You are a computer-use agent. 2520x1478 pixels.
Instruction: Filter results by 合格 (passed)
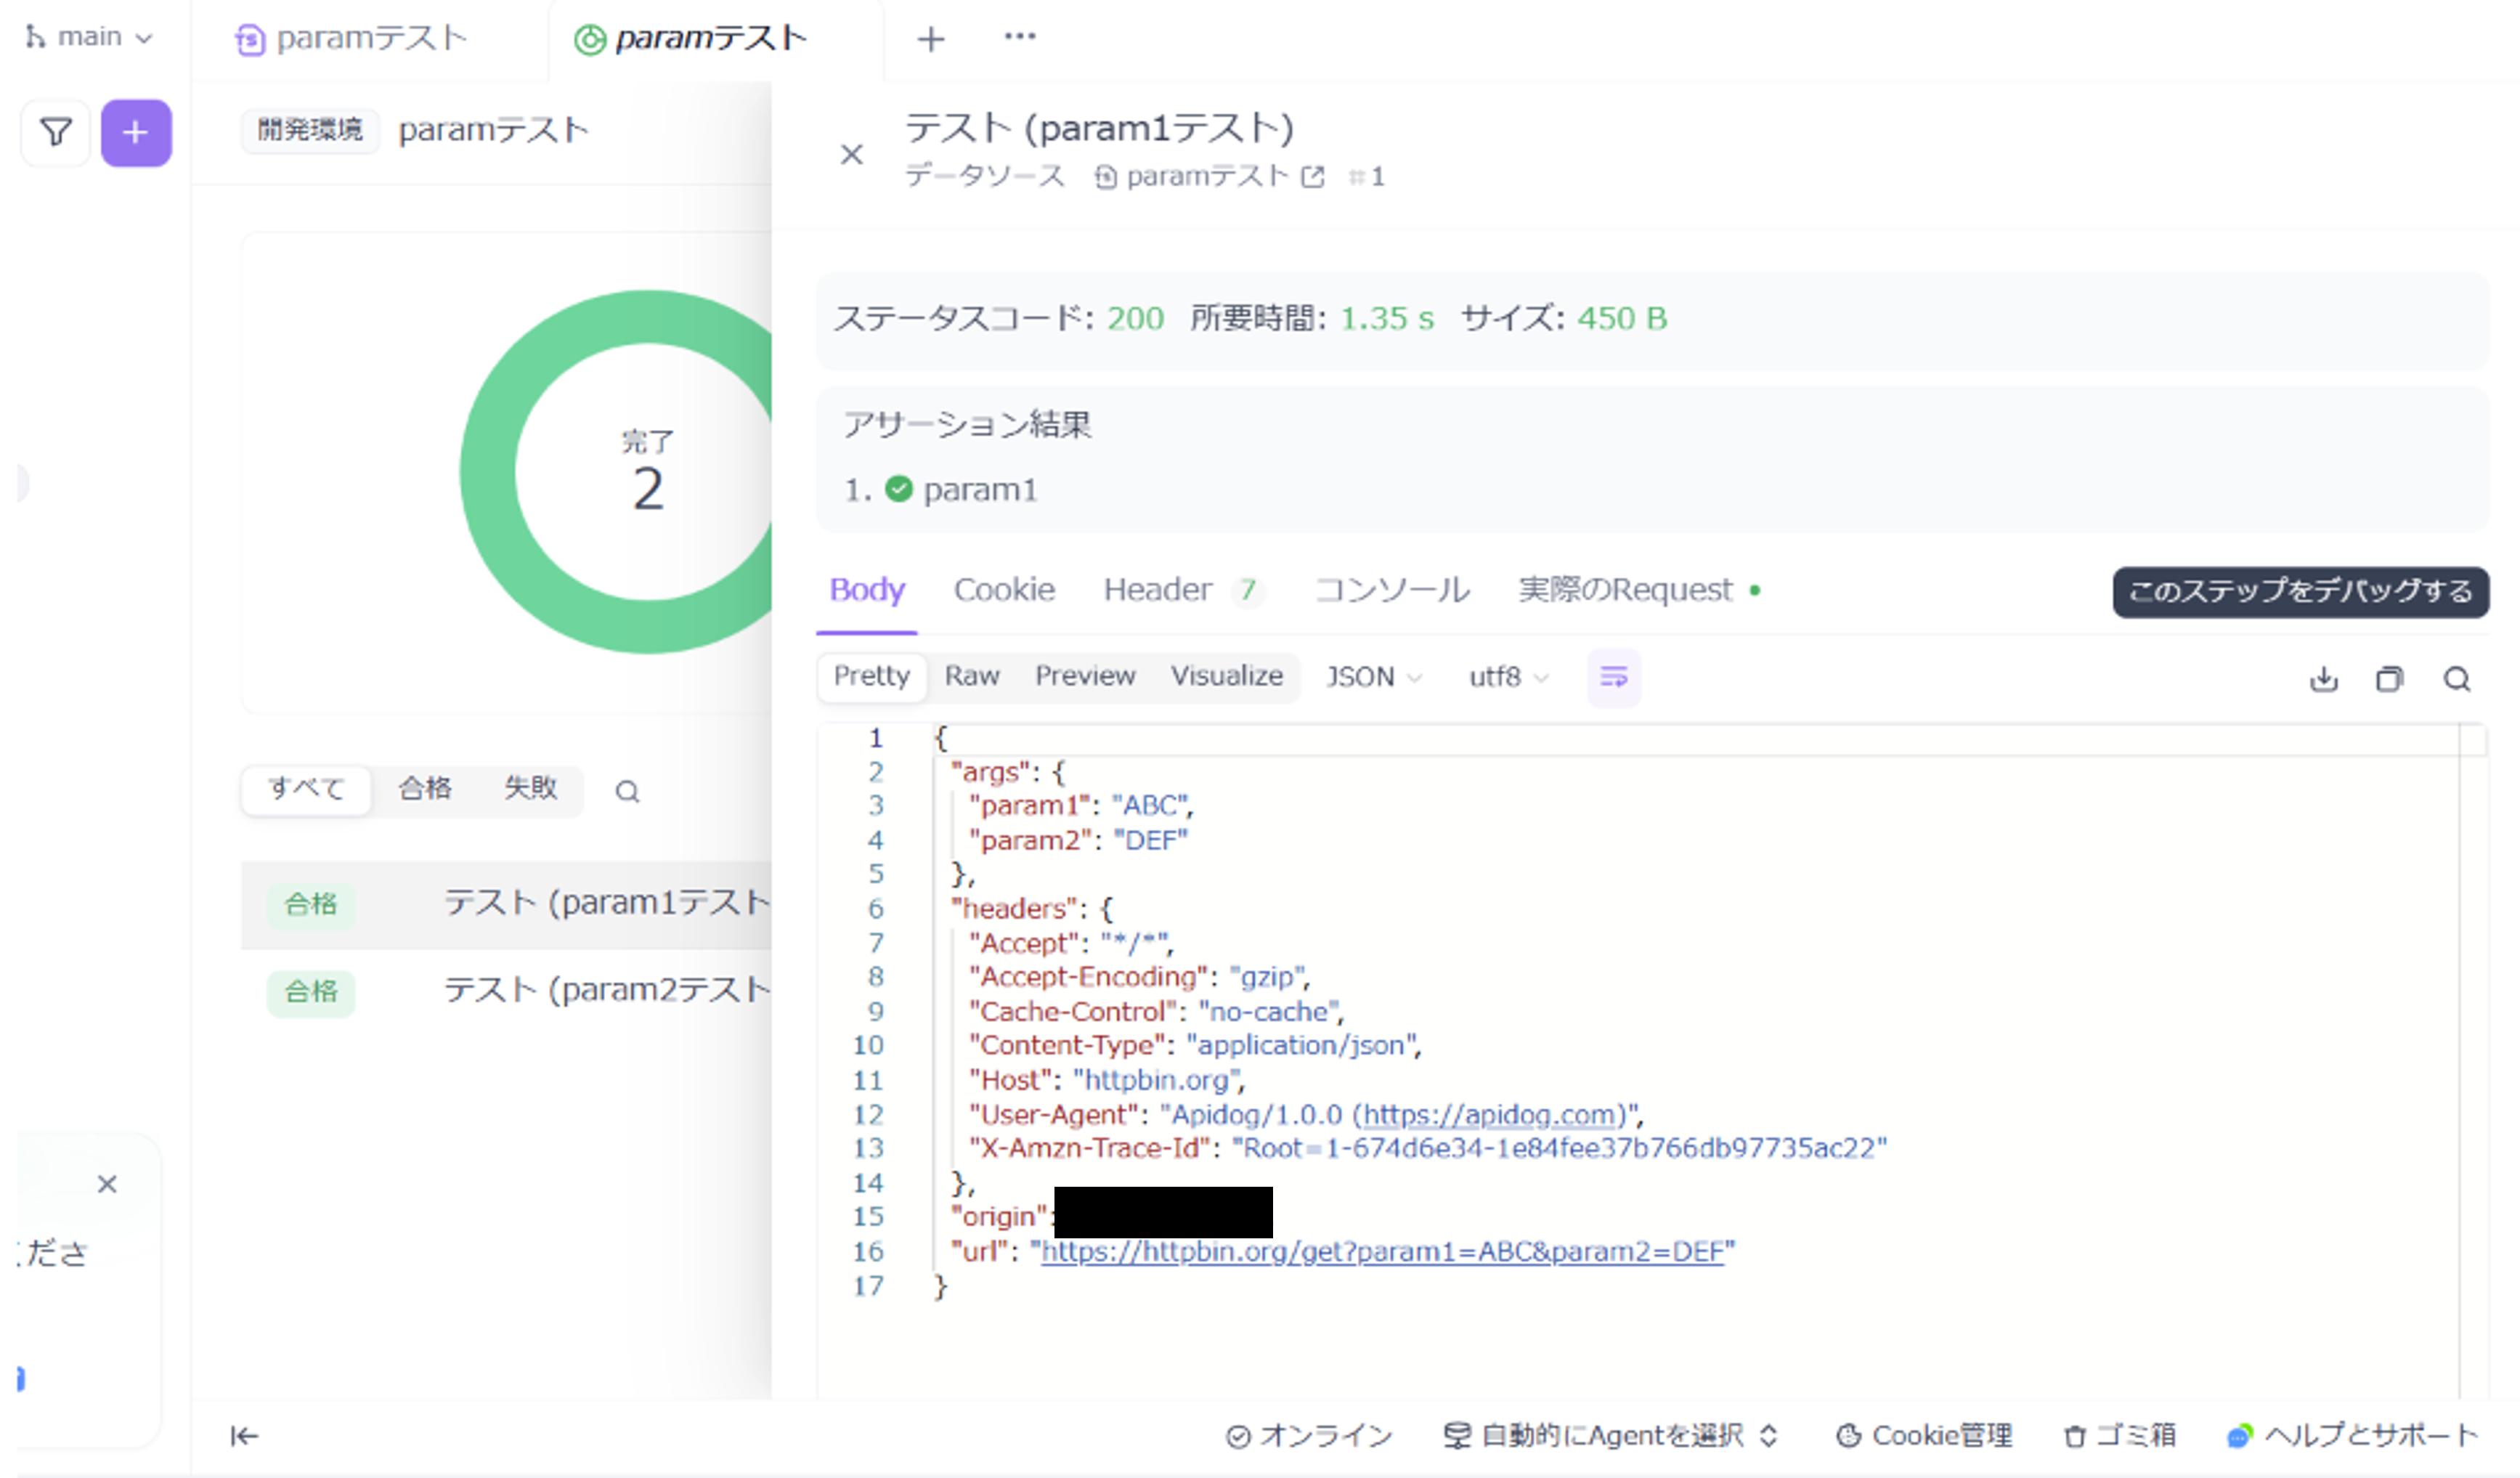[425, 788]
